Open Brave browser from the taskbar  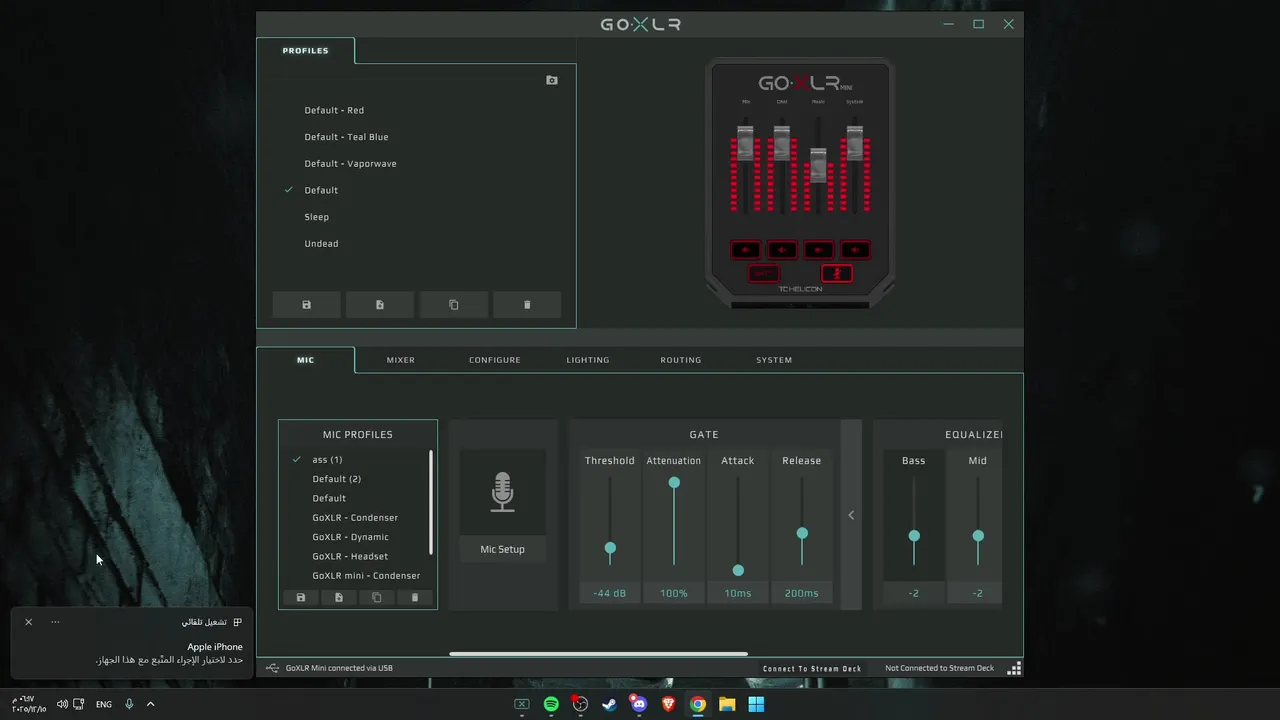(x=668, y=704)
